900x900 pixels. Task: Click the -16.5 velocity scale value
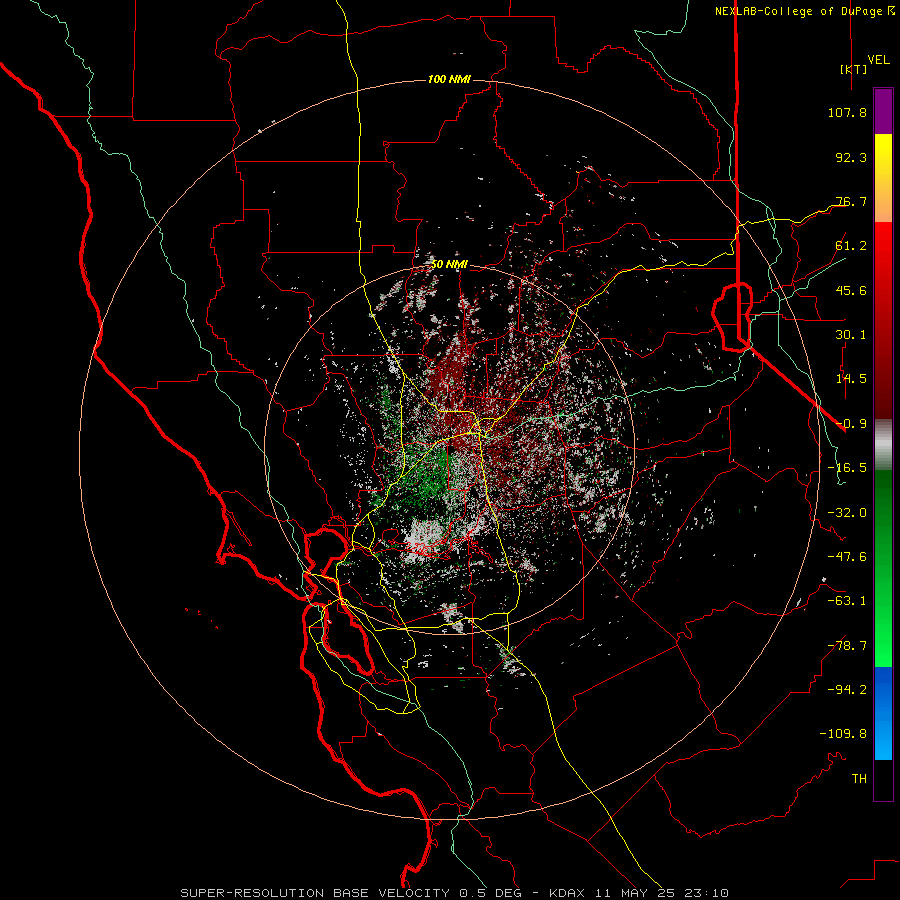847,468
